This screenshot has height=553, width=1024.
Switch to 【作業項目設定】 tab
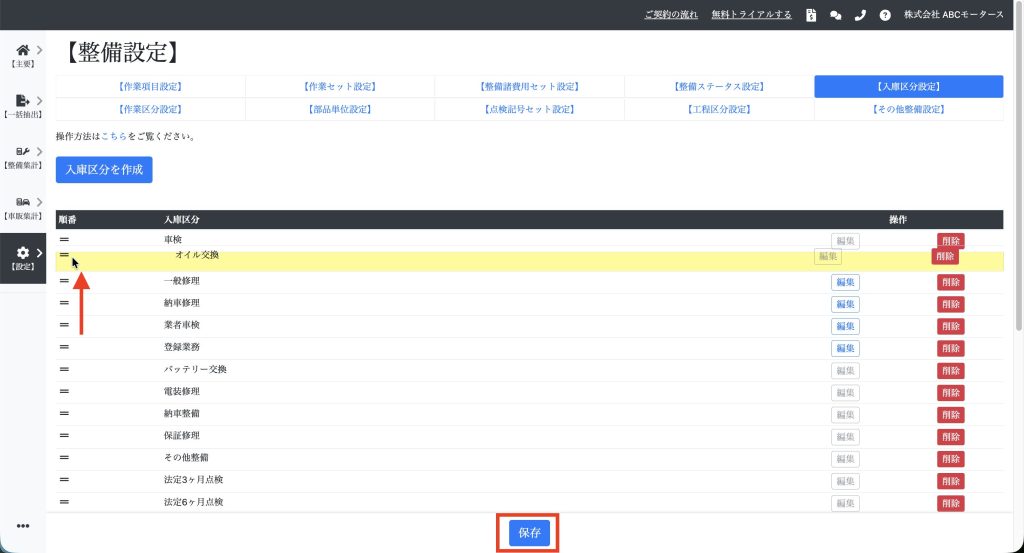[150, 87]
